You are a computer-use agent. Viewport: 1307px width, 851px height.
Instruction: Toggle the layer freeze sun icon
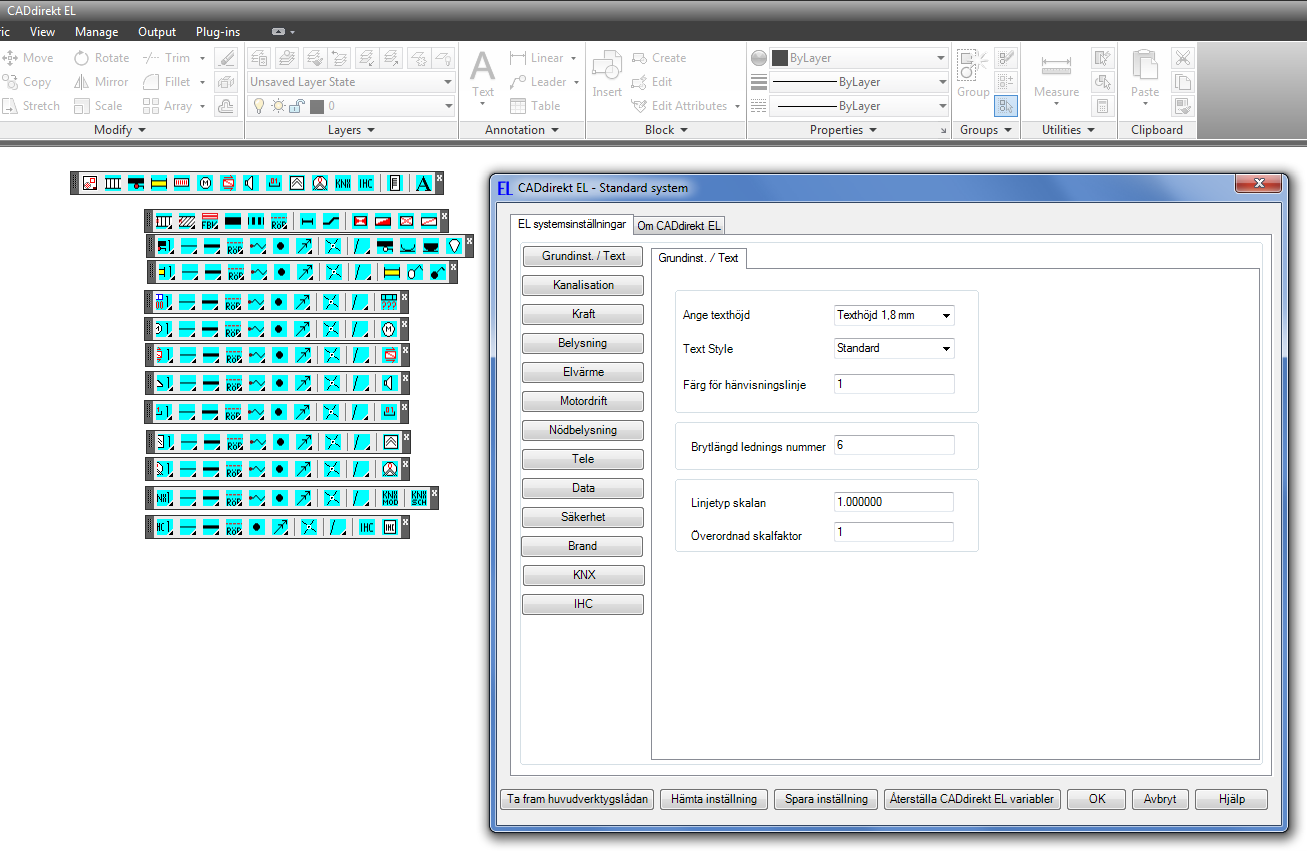[x=277, y=106]
